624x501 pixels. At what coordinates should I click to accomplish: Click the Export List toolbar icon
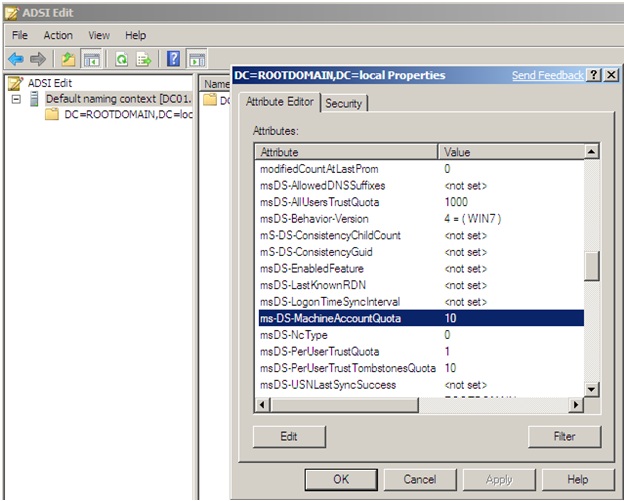pos(144,59)
